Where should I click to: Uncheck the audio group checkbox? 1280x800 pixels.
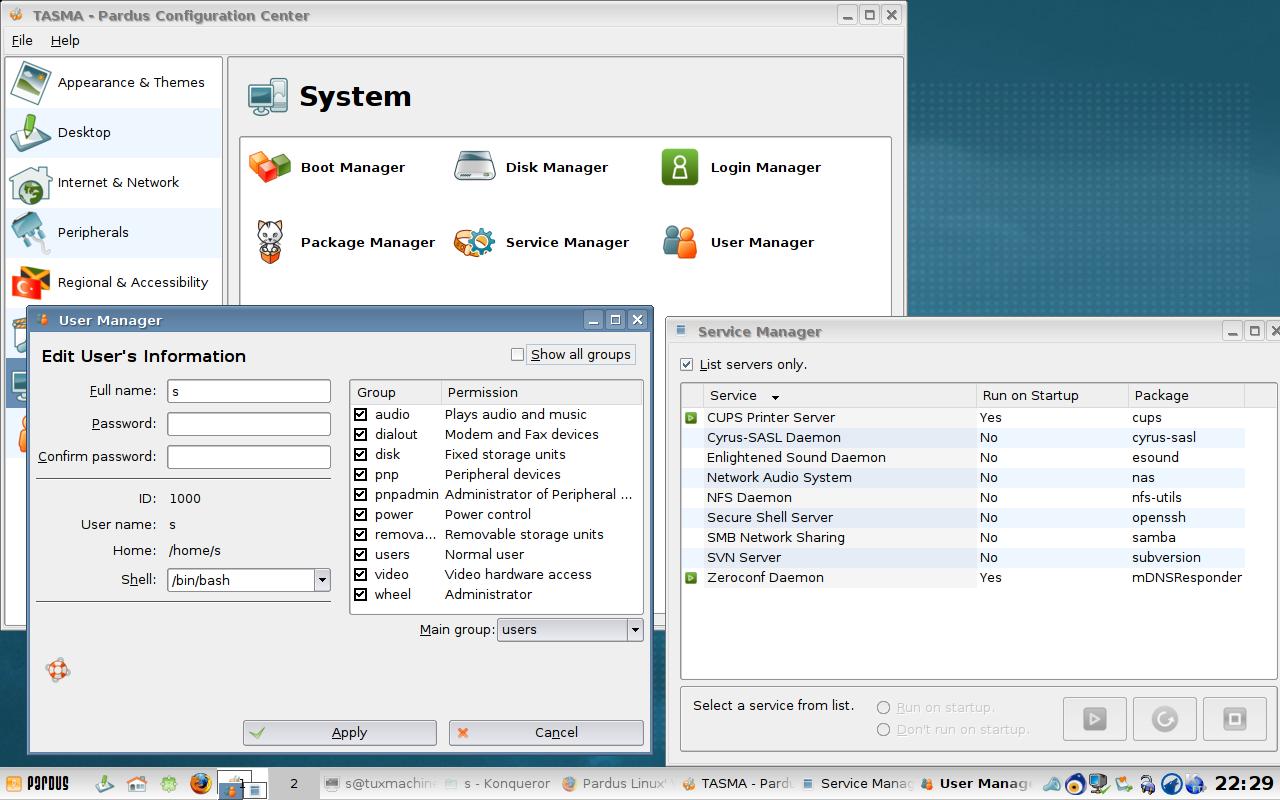point(361,414)
